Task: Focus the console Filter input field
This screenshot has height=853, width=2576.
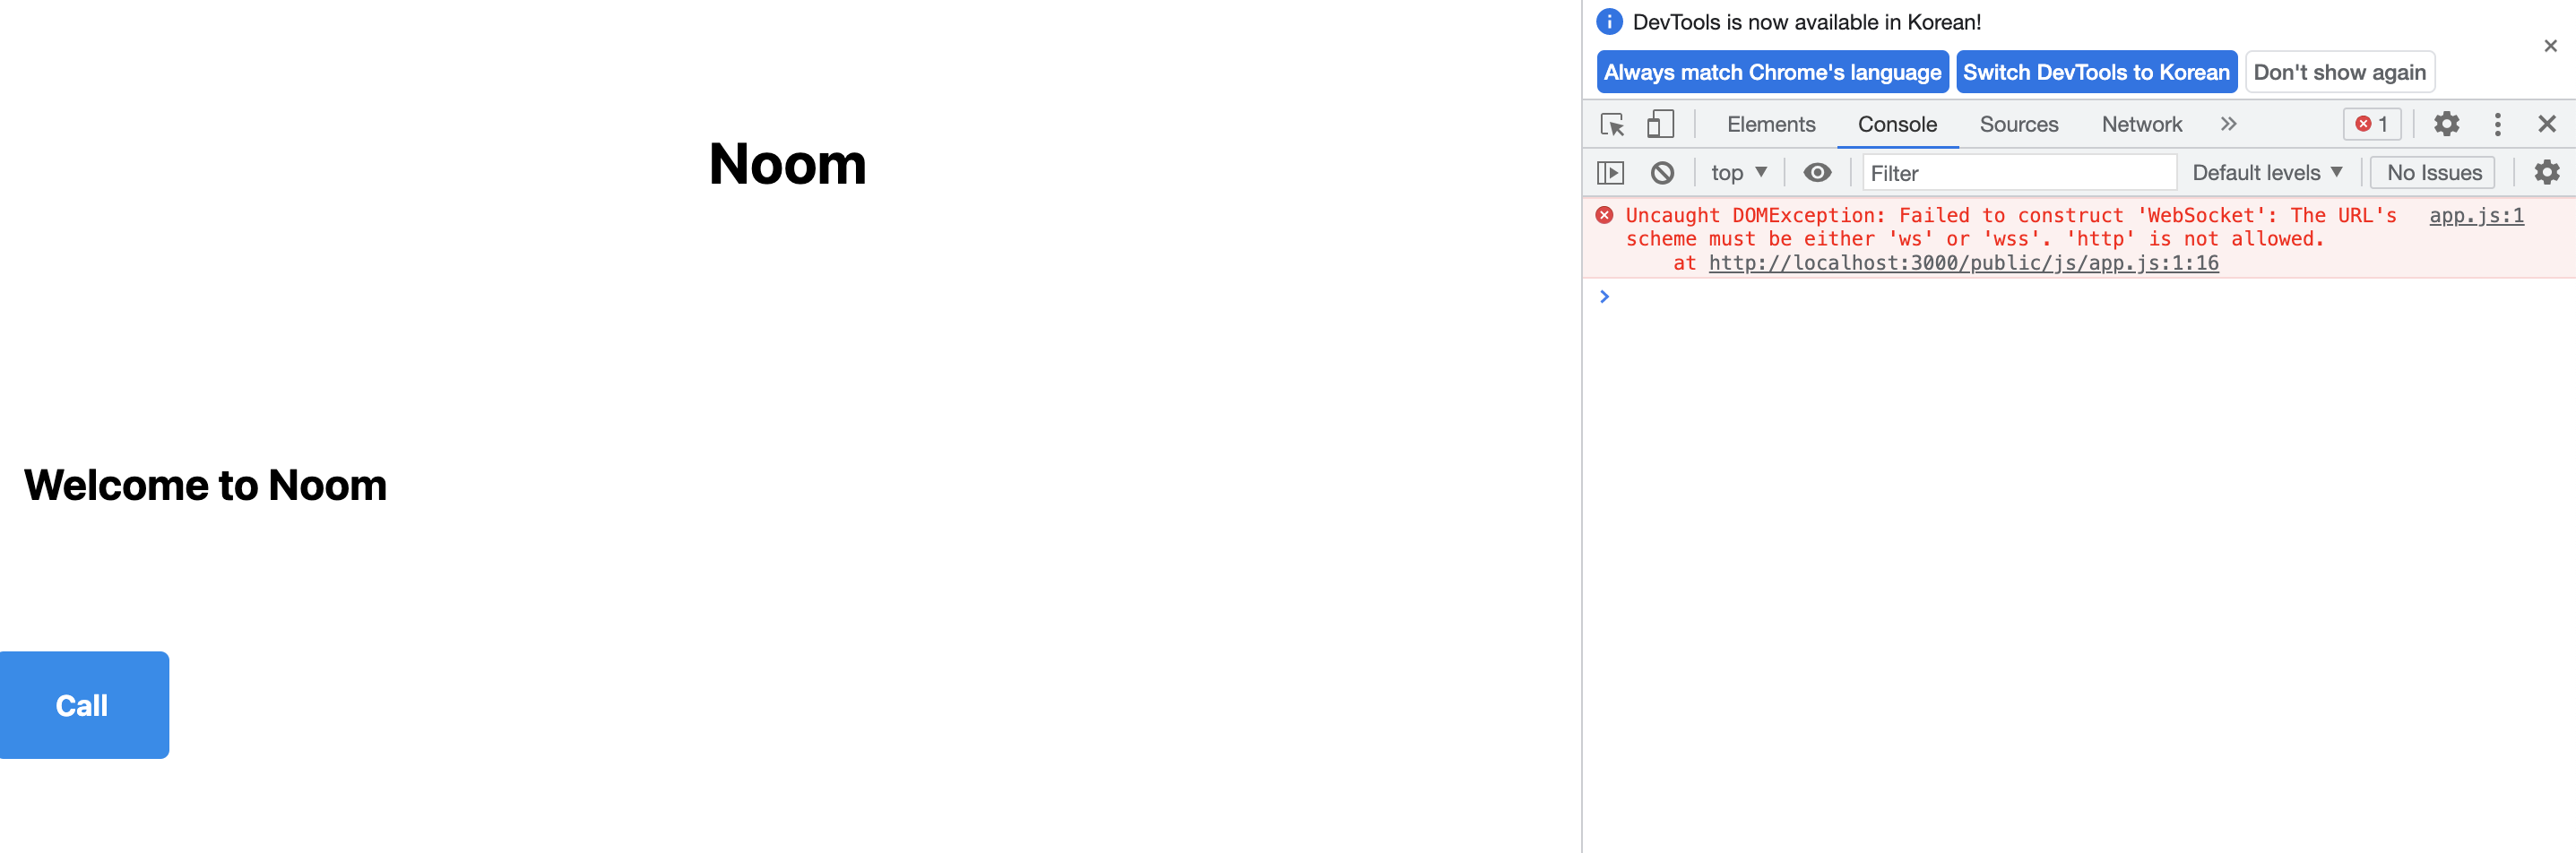Action: coord(2018,173)
